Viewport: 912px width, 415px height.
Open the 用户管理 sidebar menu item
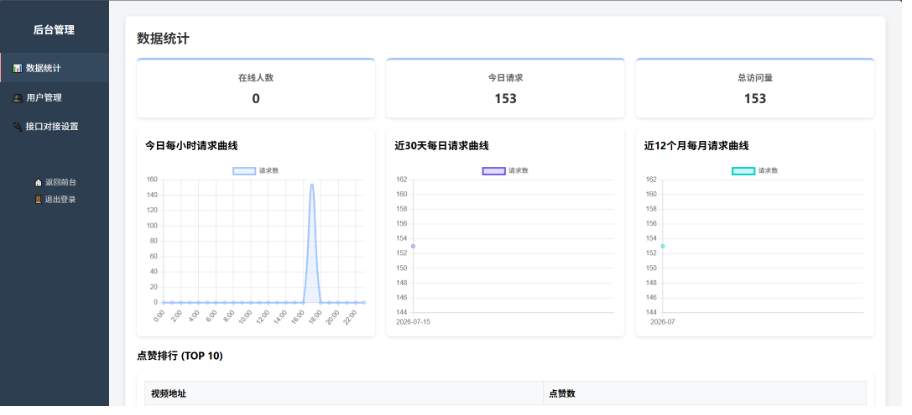54,98
